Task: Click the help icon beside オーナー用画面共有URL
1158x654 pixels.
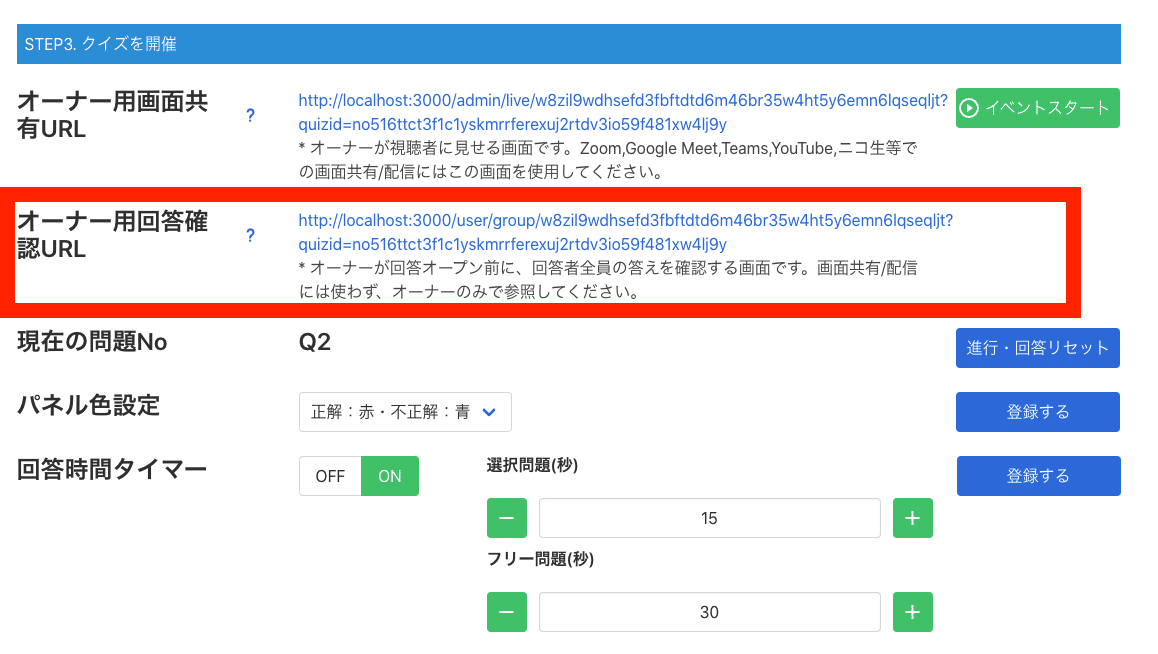Action: [250, 115]
